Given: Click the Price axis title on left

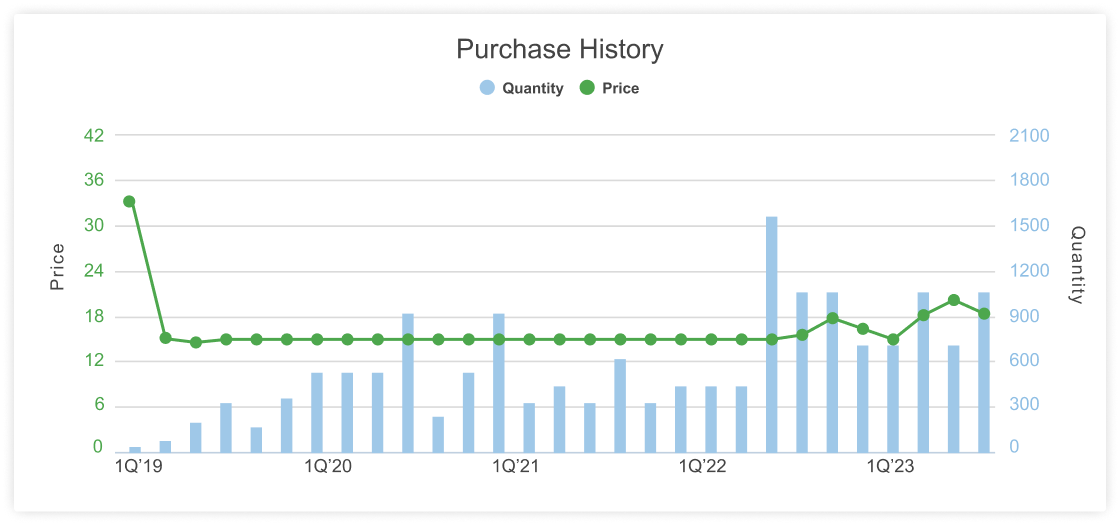Looking at the screenshot, I should 57,267.
